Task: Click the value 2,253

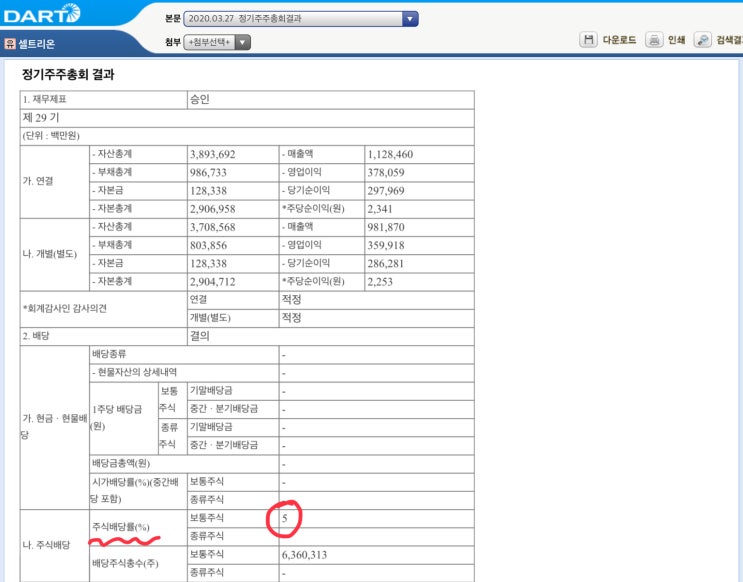Action: (380, 282)
